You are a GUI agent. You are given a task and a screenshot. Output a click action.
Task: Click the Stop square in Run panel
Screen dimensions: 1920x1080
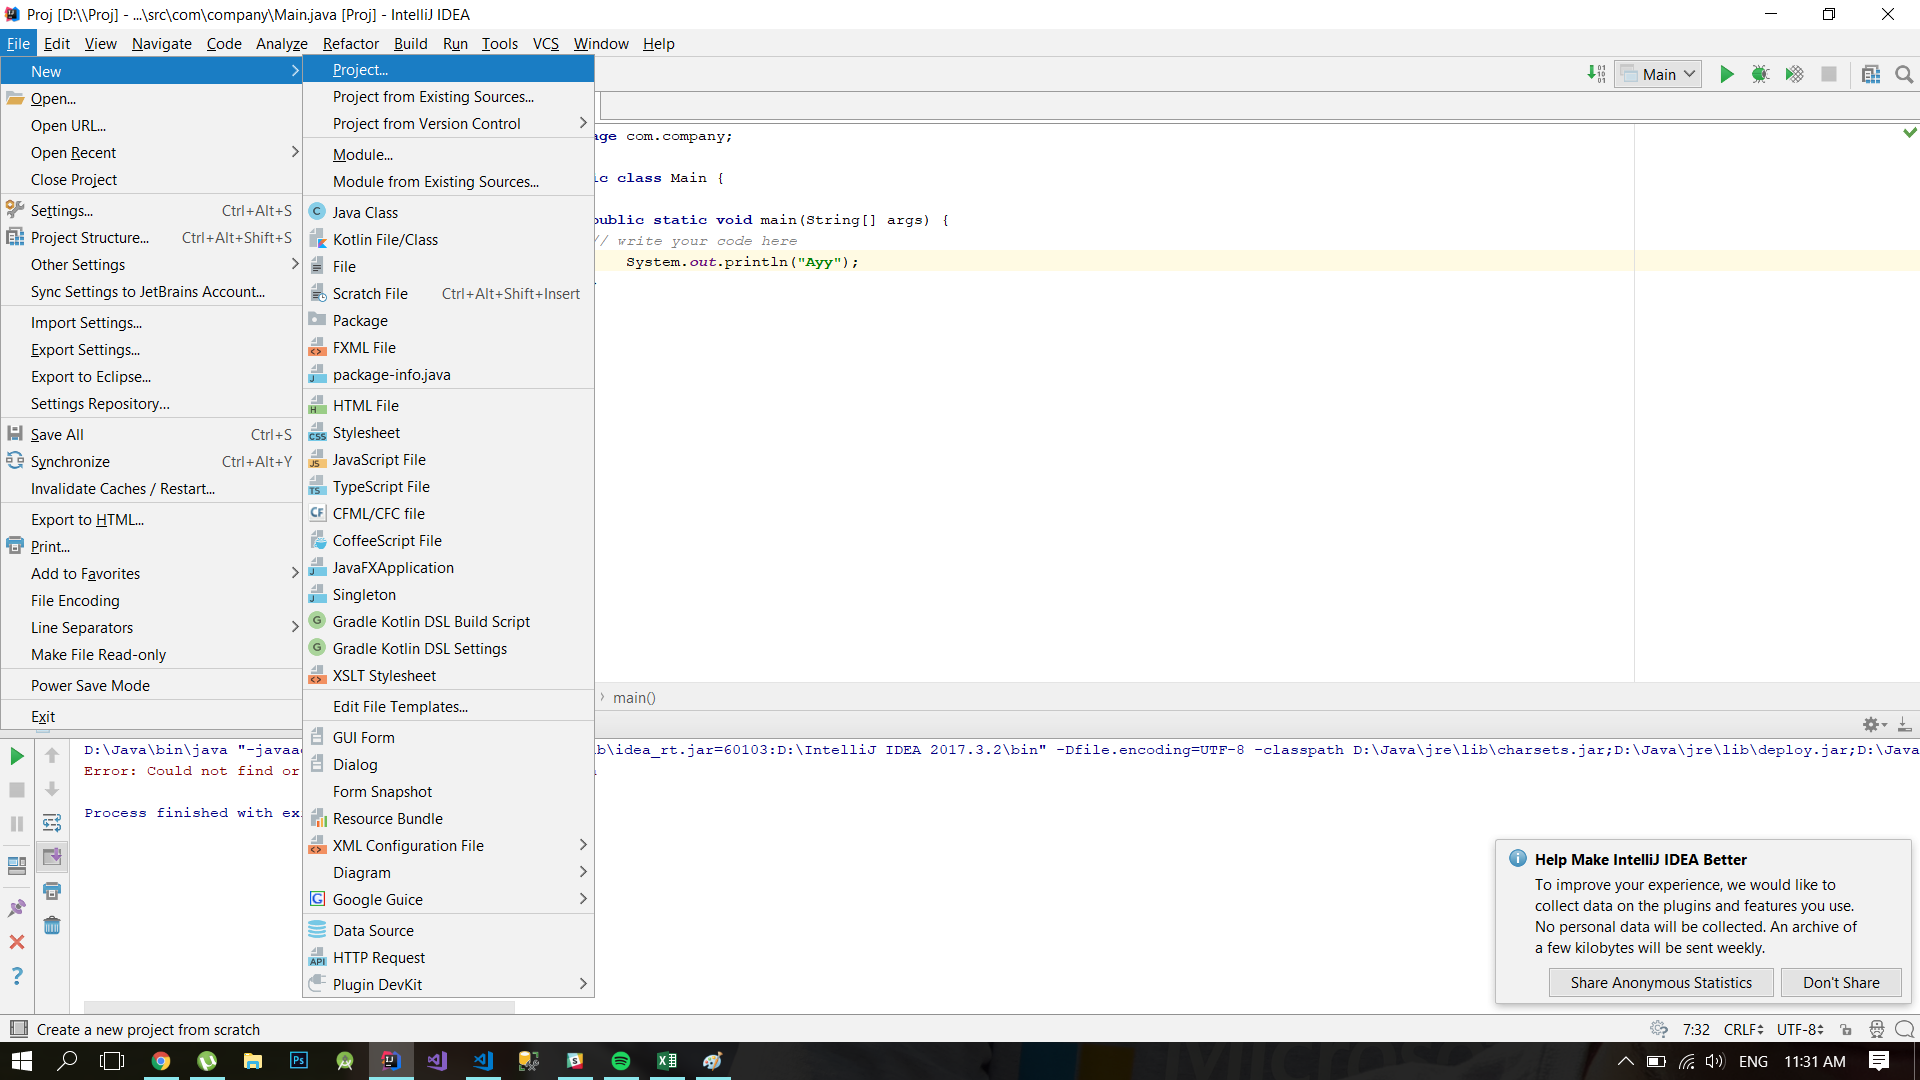[17, 790]
